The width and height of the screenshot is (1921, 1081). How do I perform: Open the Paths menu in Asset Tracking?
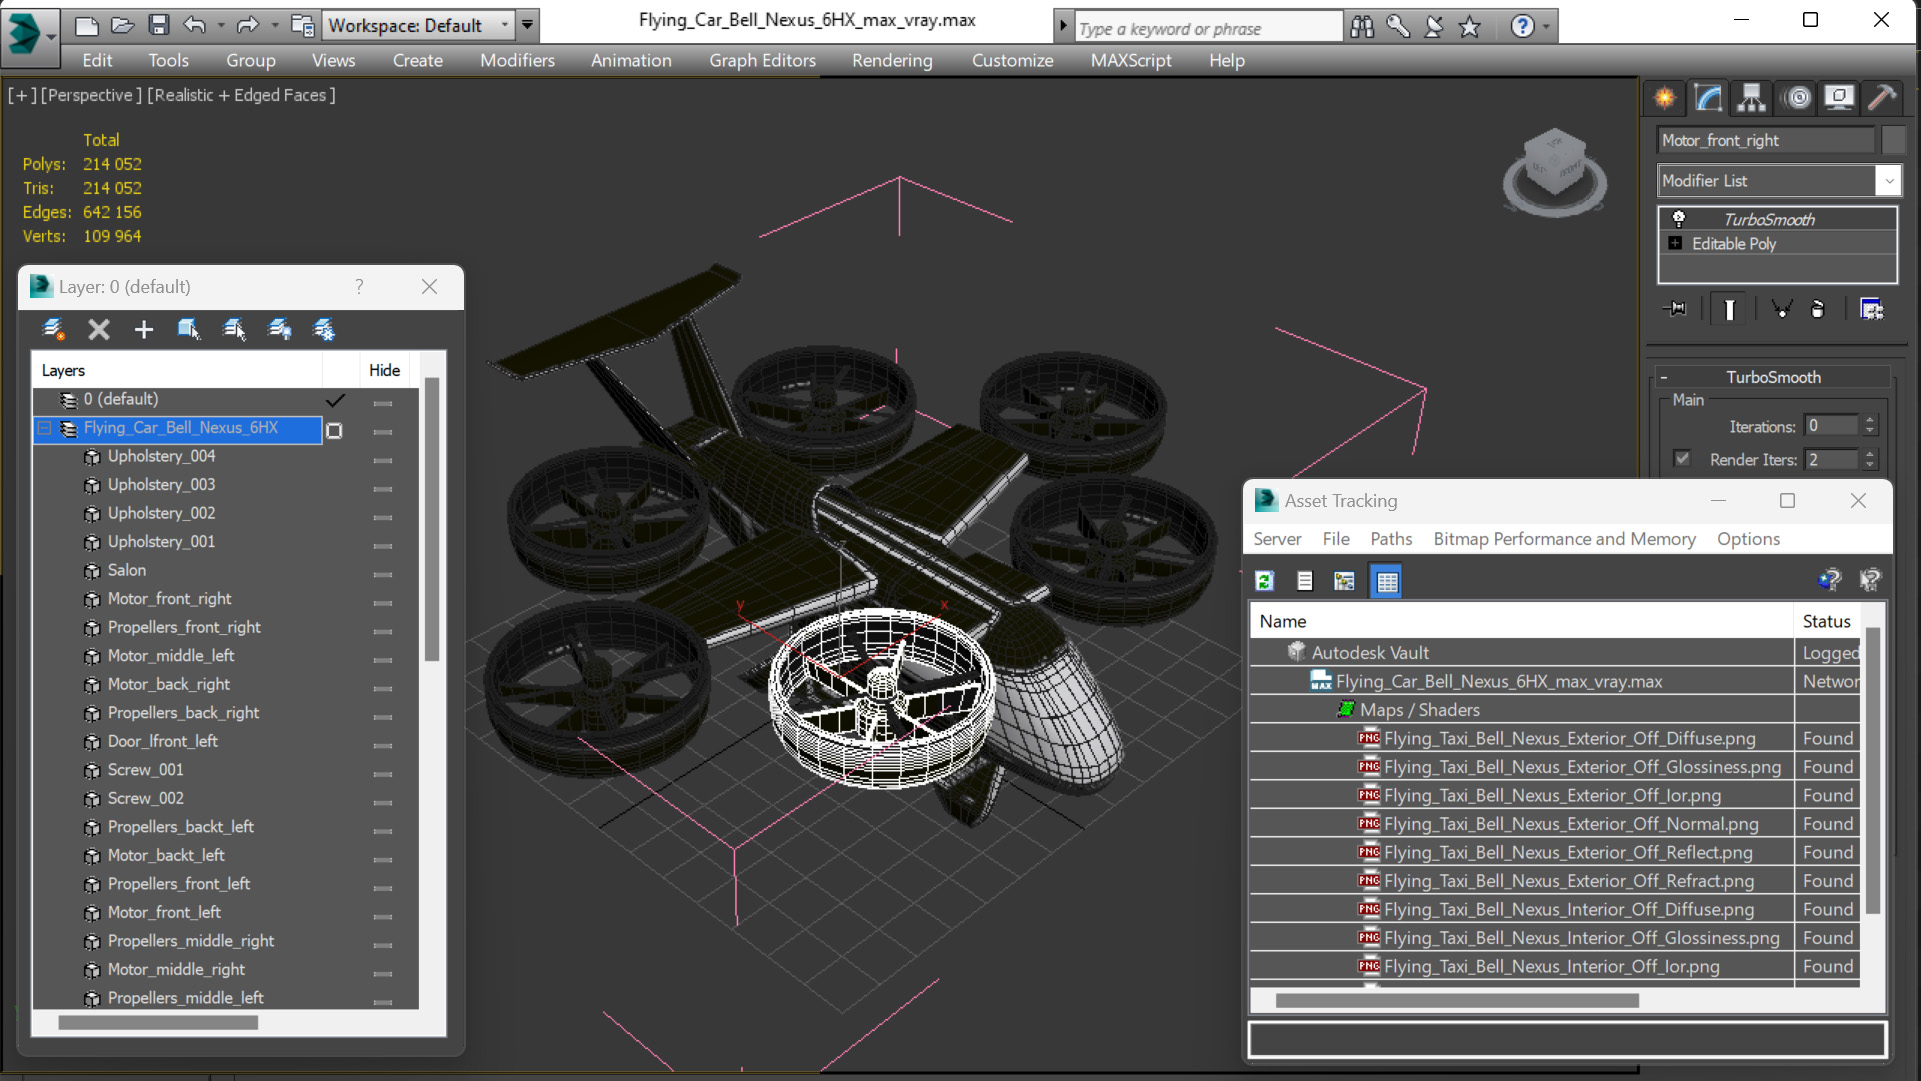[1391, 539]
